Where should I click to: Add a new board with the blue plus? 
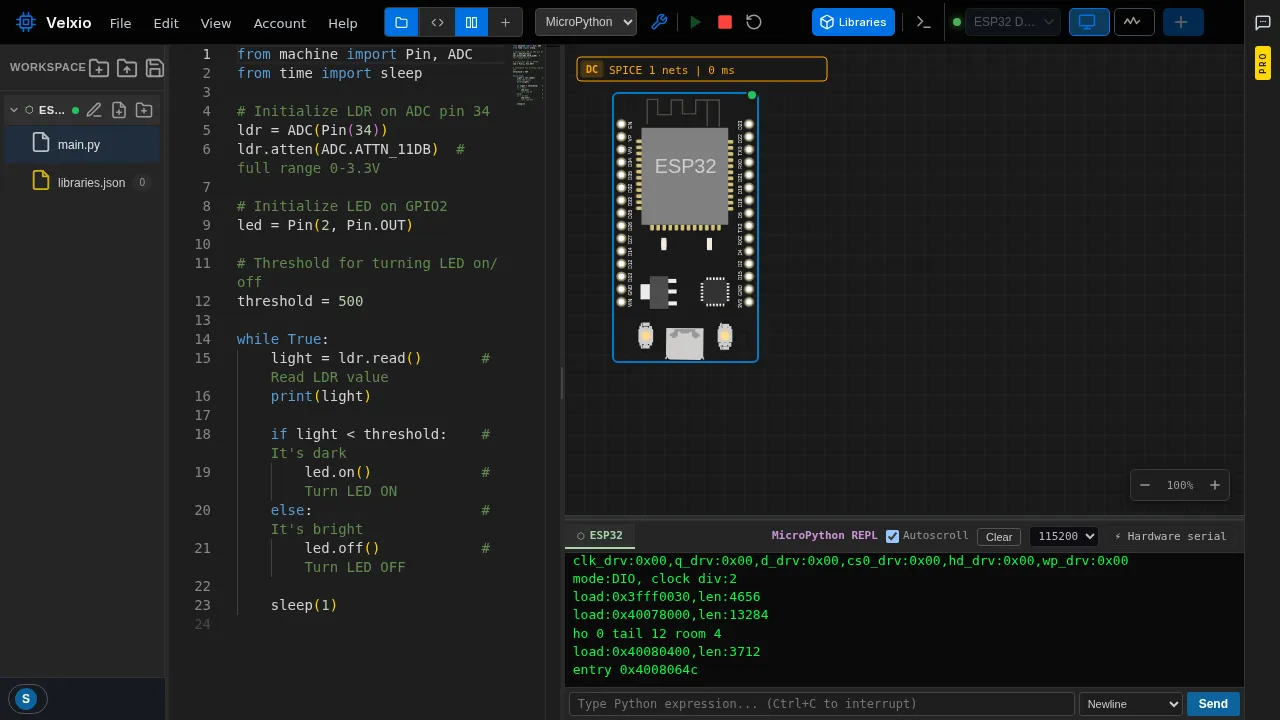pos(1183,22)
